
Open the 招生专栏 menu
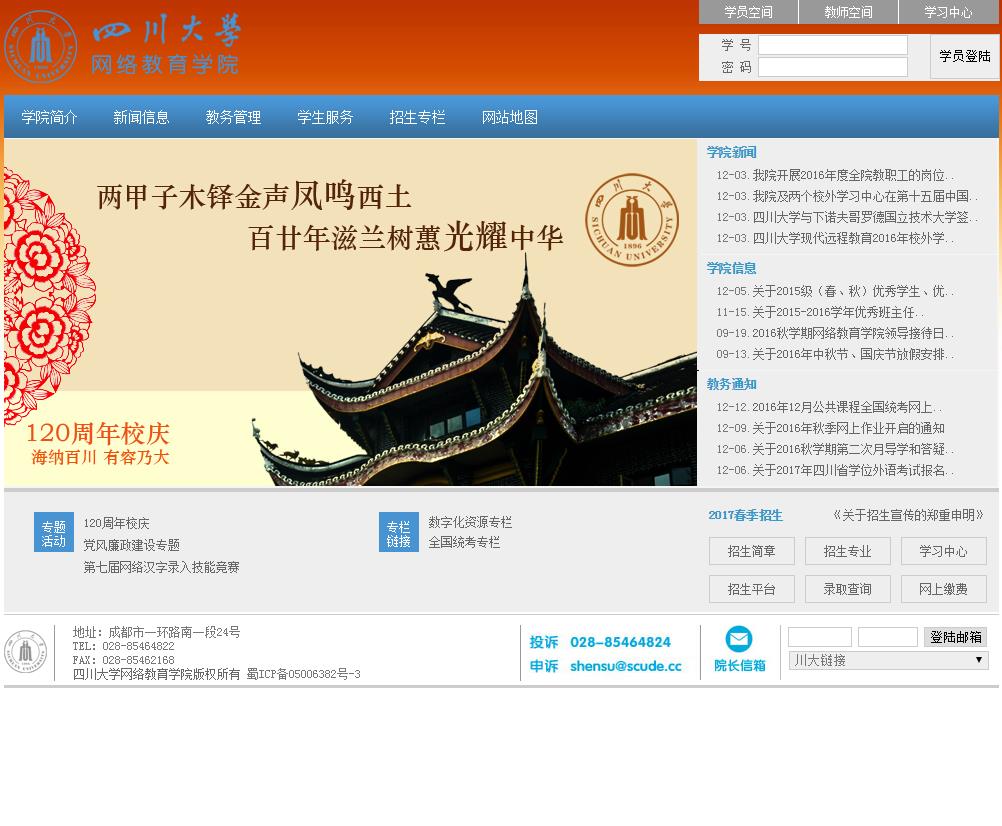[x=417, y=118]
